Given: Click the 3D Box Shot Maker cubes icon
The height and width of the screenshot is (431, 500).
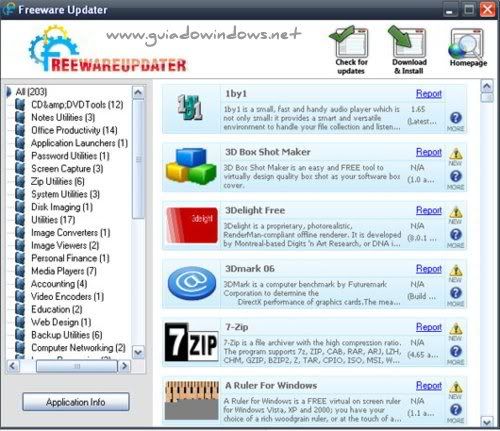Looking at the screenshot, I should pyautogui.click(x=191, y=166).
